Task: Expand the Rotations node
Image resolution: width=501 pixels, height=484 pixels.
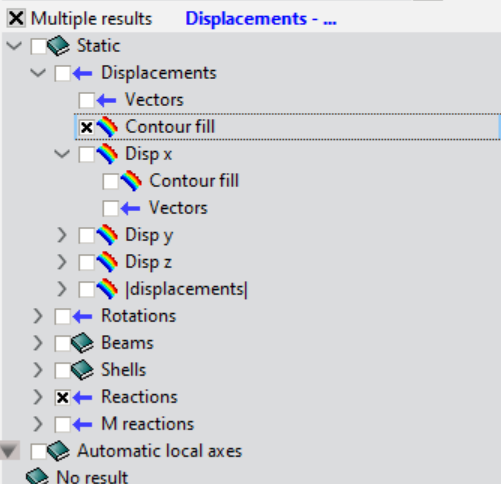Action: coord(38,316)
